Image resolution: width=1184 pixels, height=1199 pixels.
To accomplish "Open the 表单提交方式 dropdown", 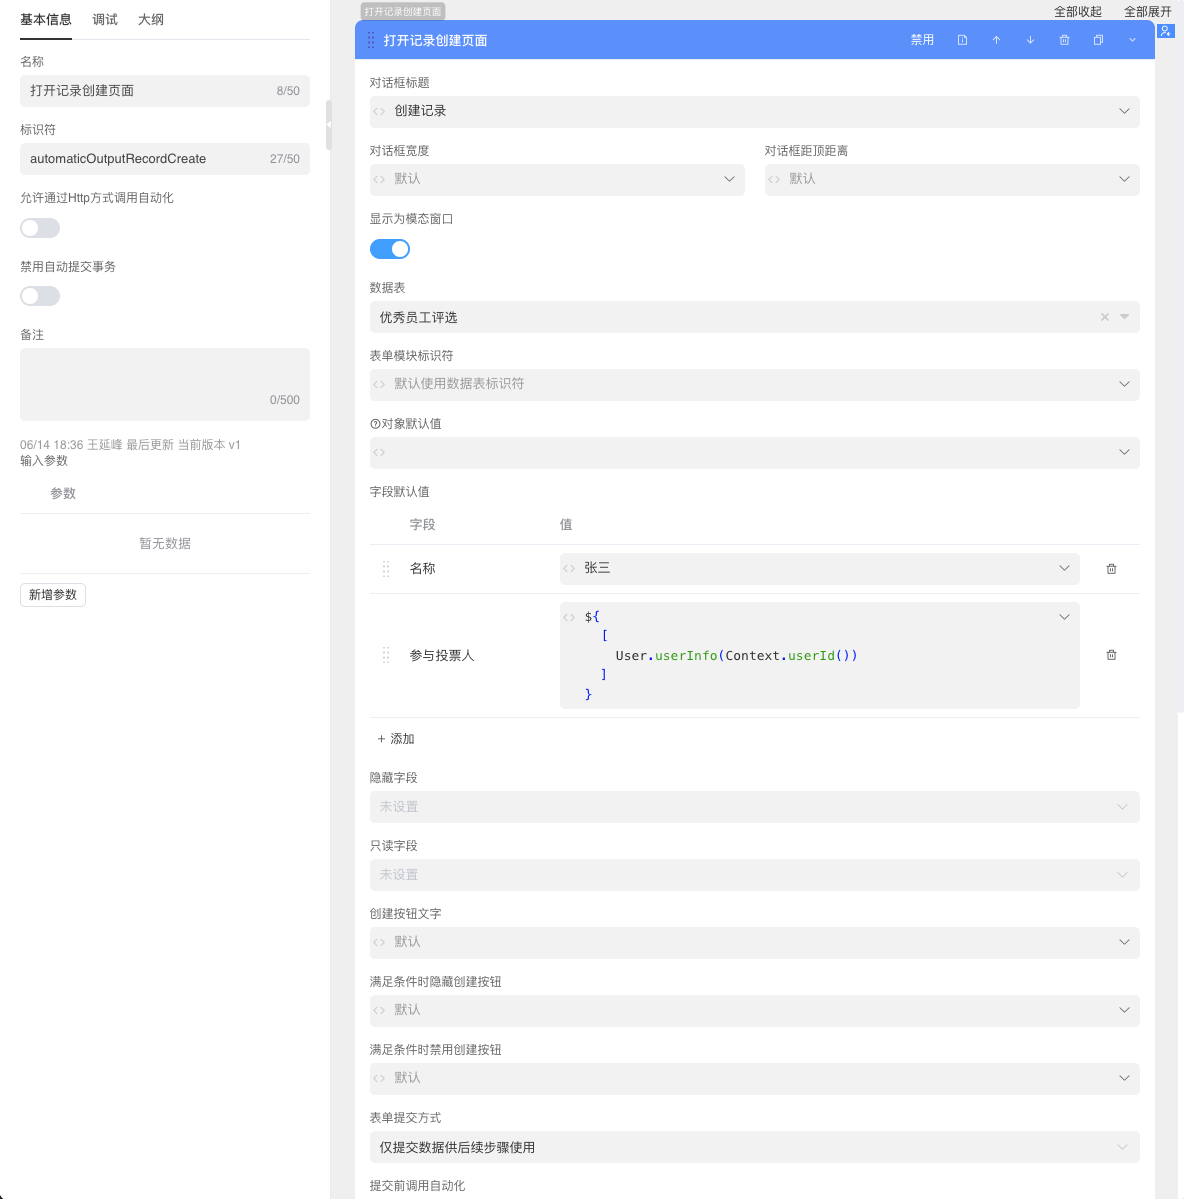I will click(x=754, y=1147).
